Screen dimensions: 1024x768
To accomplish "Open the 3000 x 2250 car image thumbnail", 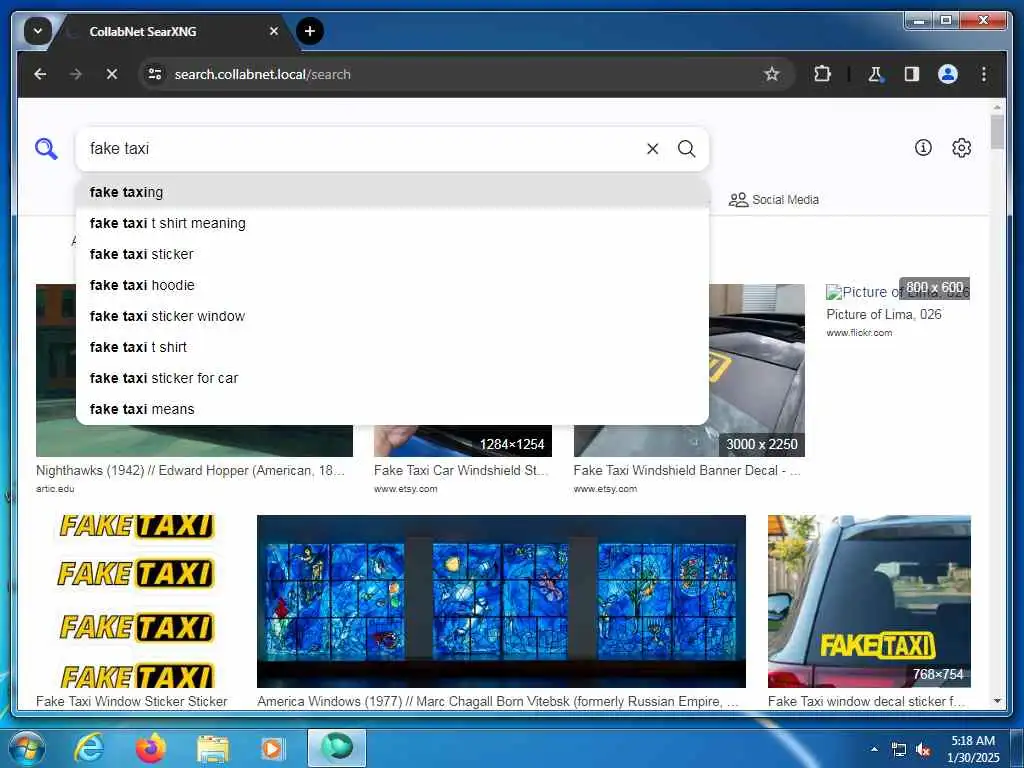I will click(756, 370).
